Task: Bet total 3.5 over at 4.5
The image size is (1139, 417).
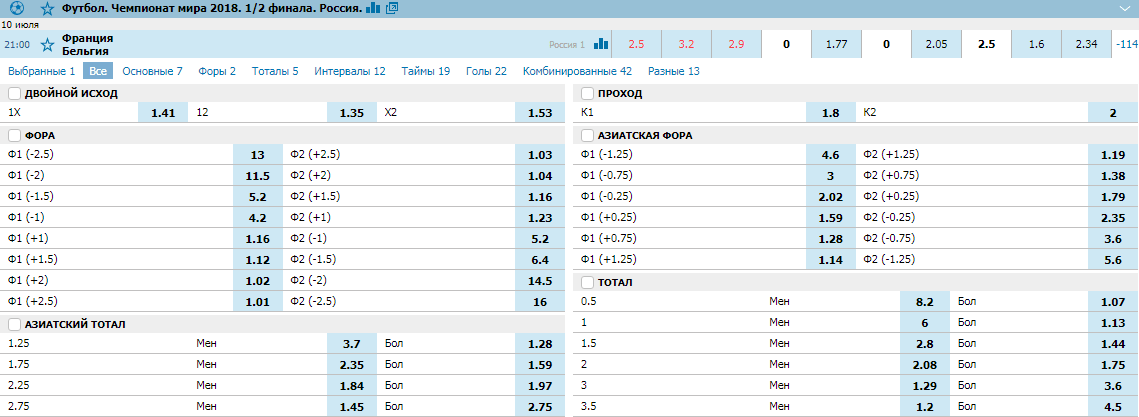Action: pyautogui.click(x=1114, y=407)
